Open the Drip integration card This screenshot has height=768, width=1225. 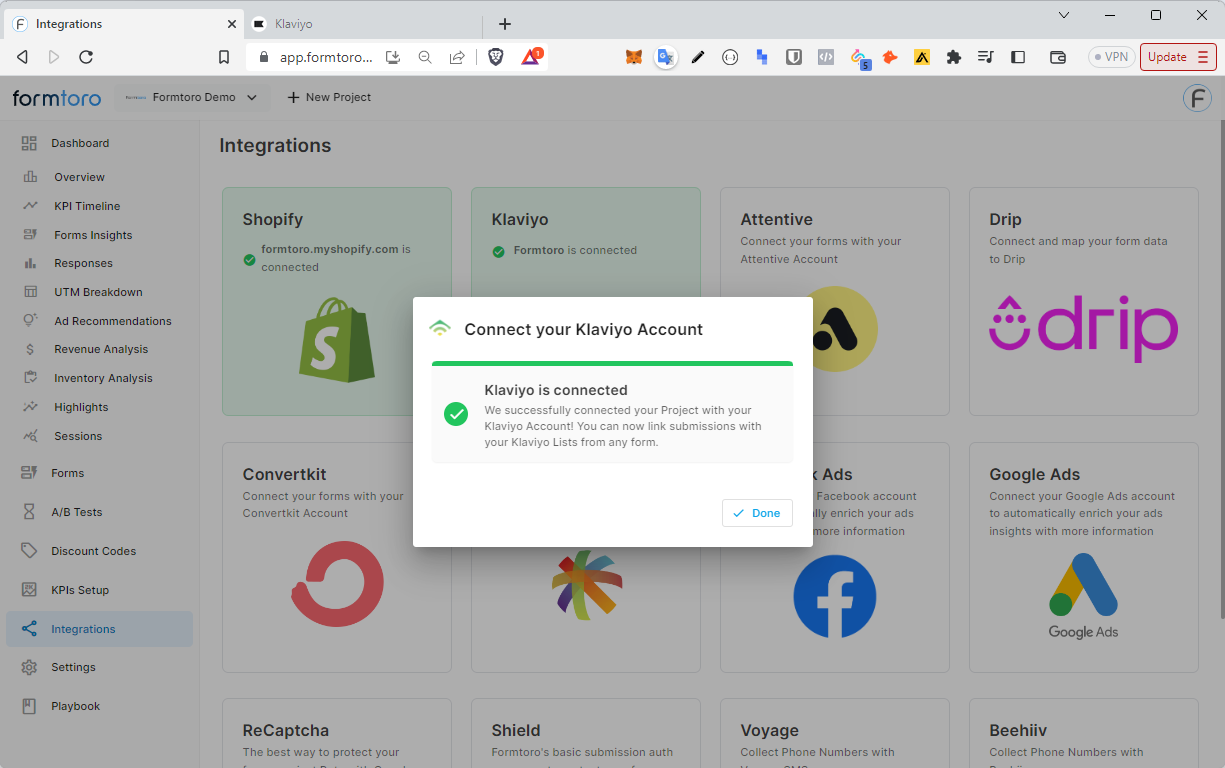pos(1084,301)
